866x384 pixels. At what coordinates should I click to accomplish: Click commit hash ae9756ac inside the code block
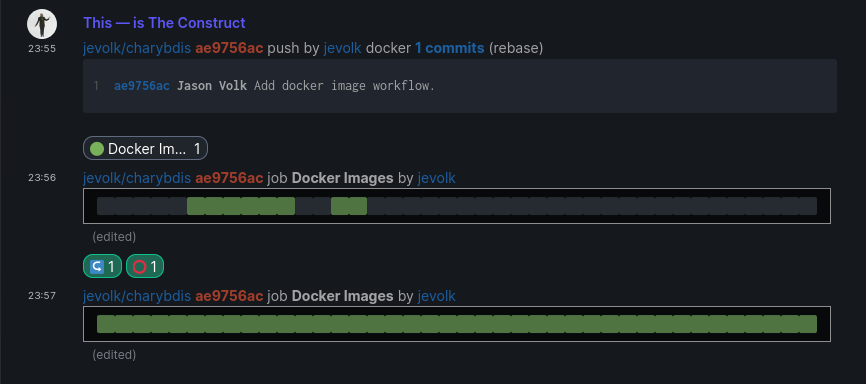point(142,86)
